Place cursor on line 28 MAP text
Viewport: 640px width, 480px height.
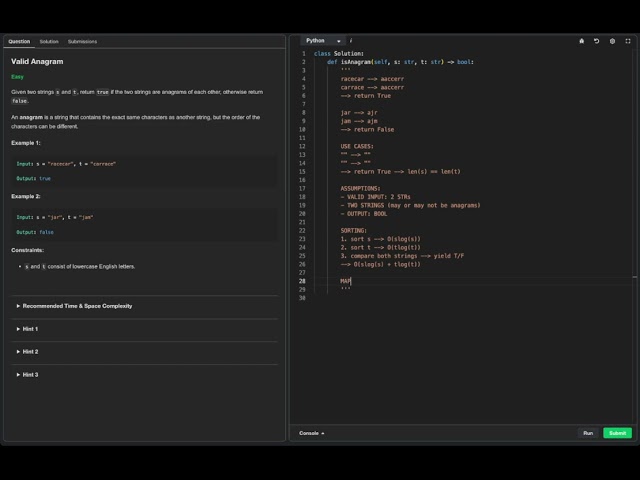pos(345,281)
